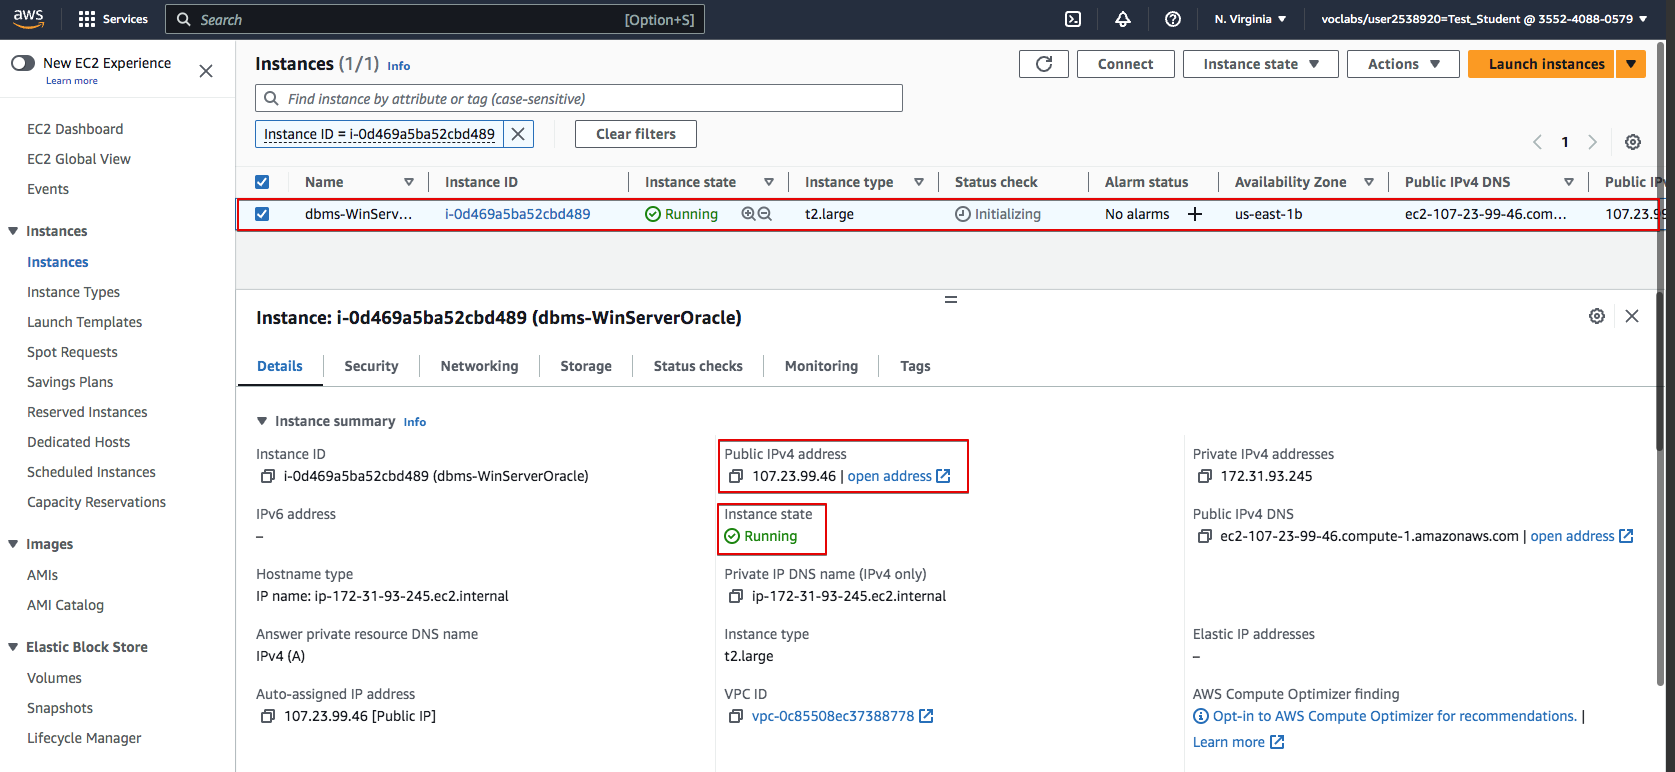Switch to the Storage tab

586,366
